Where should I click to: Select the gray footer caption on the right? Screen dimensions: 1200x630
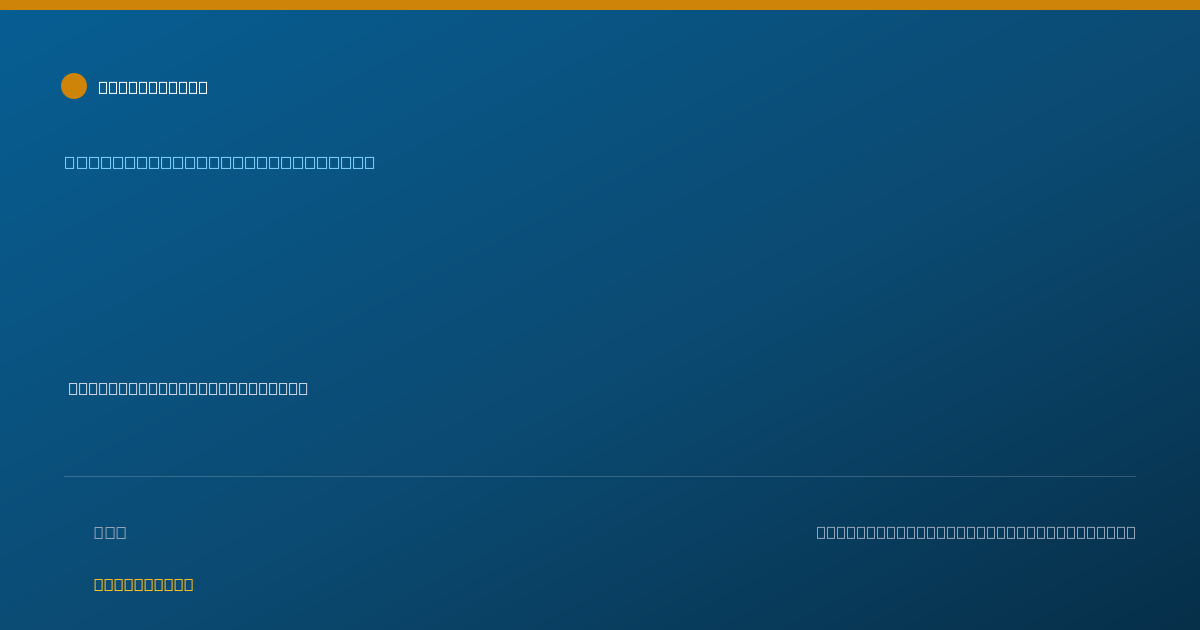pos(976,532)
